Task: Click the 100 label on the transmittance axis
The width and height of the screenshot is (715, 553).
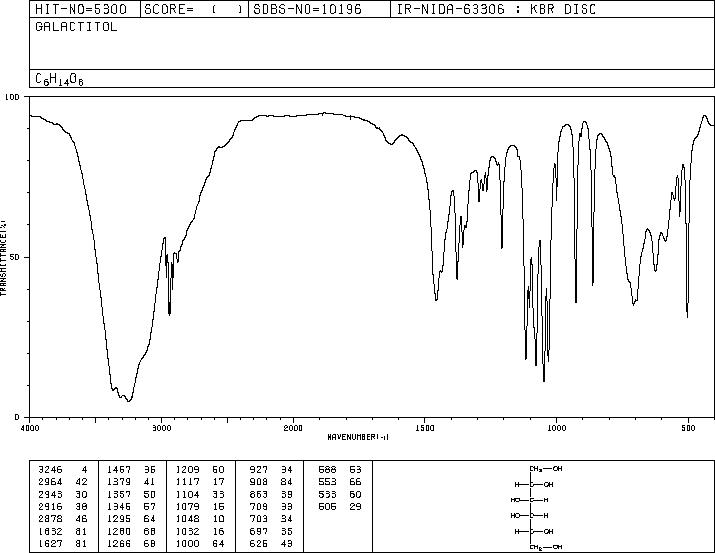Action: (x=12, y=97)
